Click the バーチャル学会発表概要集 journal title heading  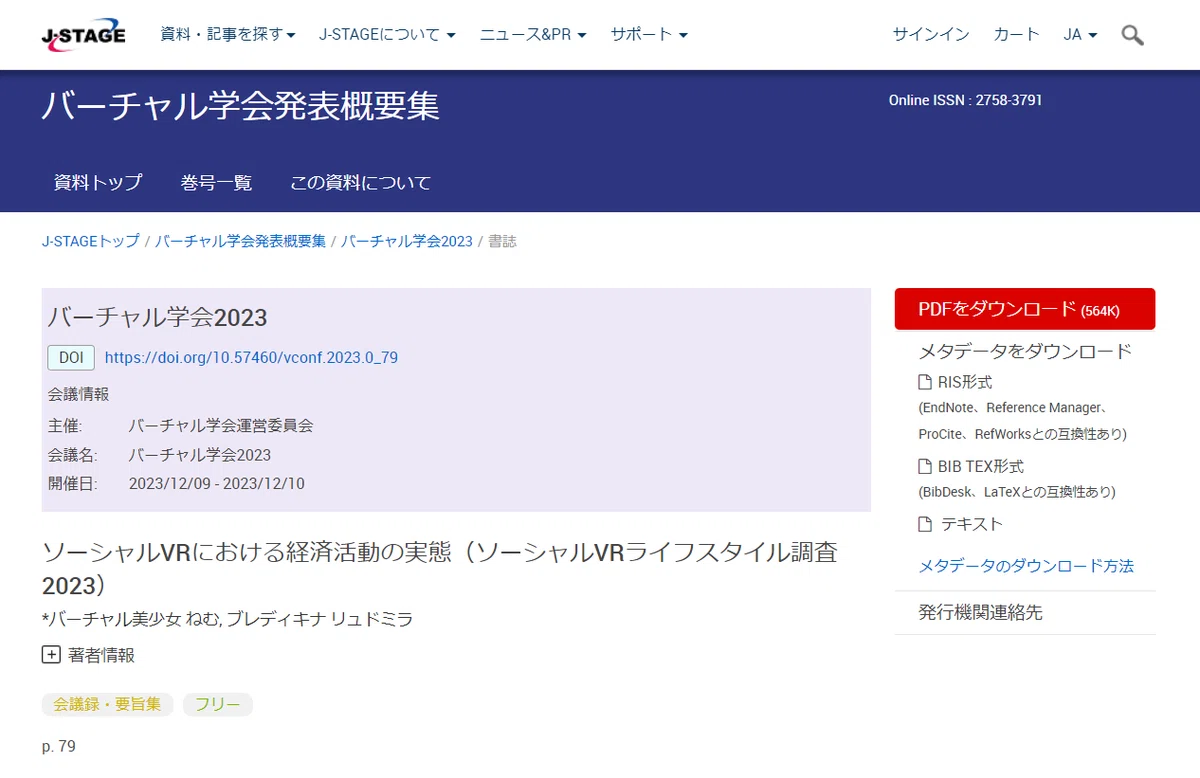[x=240, y=106]
